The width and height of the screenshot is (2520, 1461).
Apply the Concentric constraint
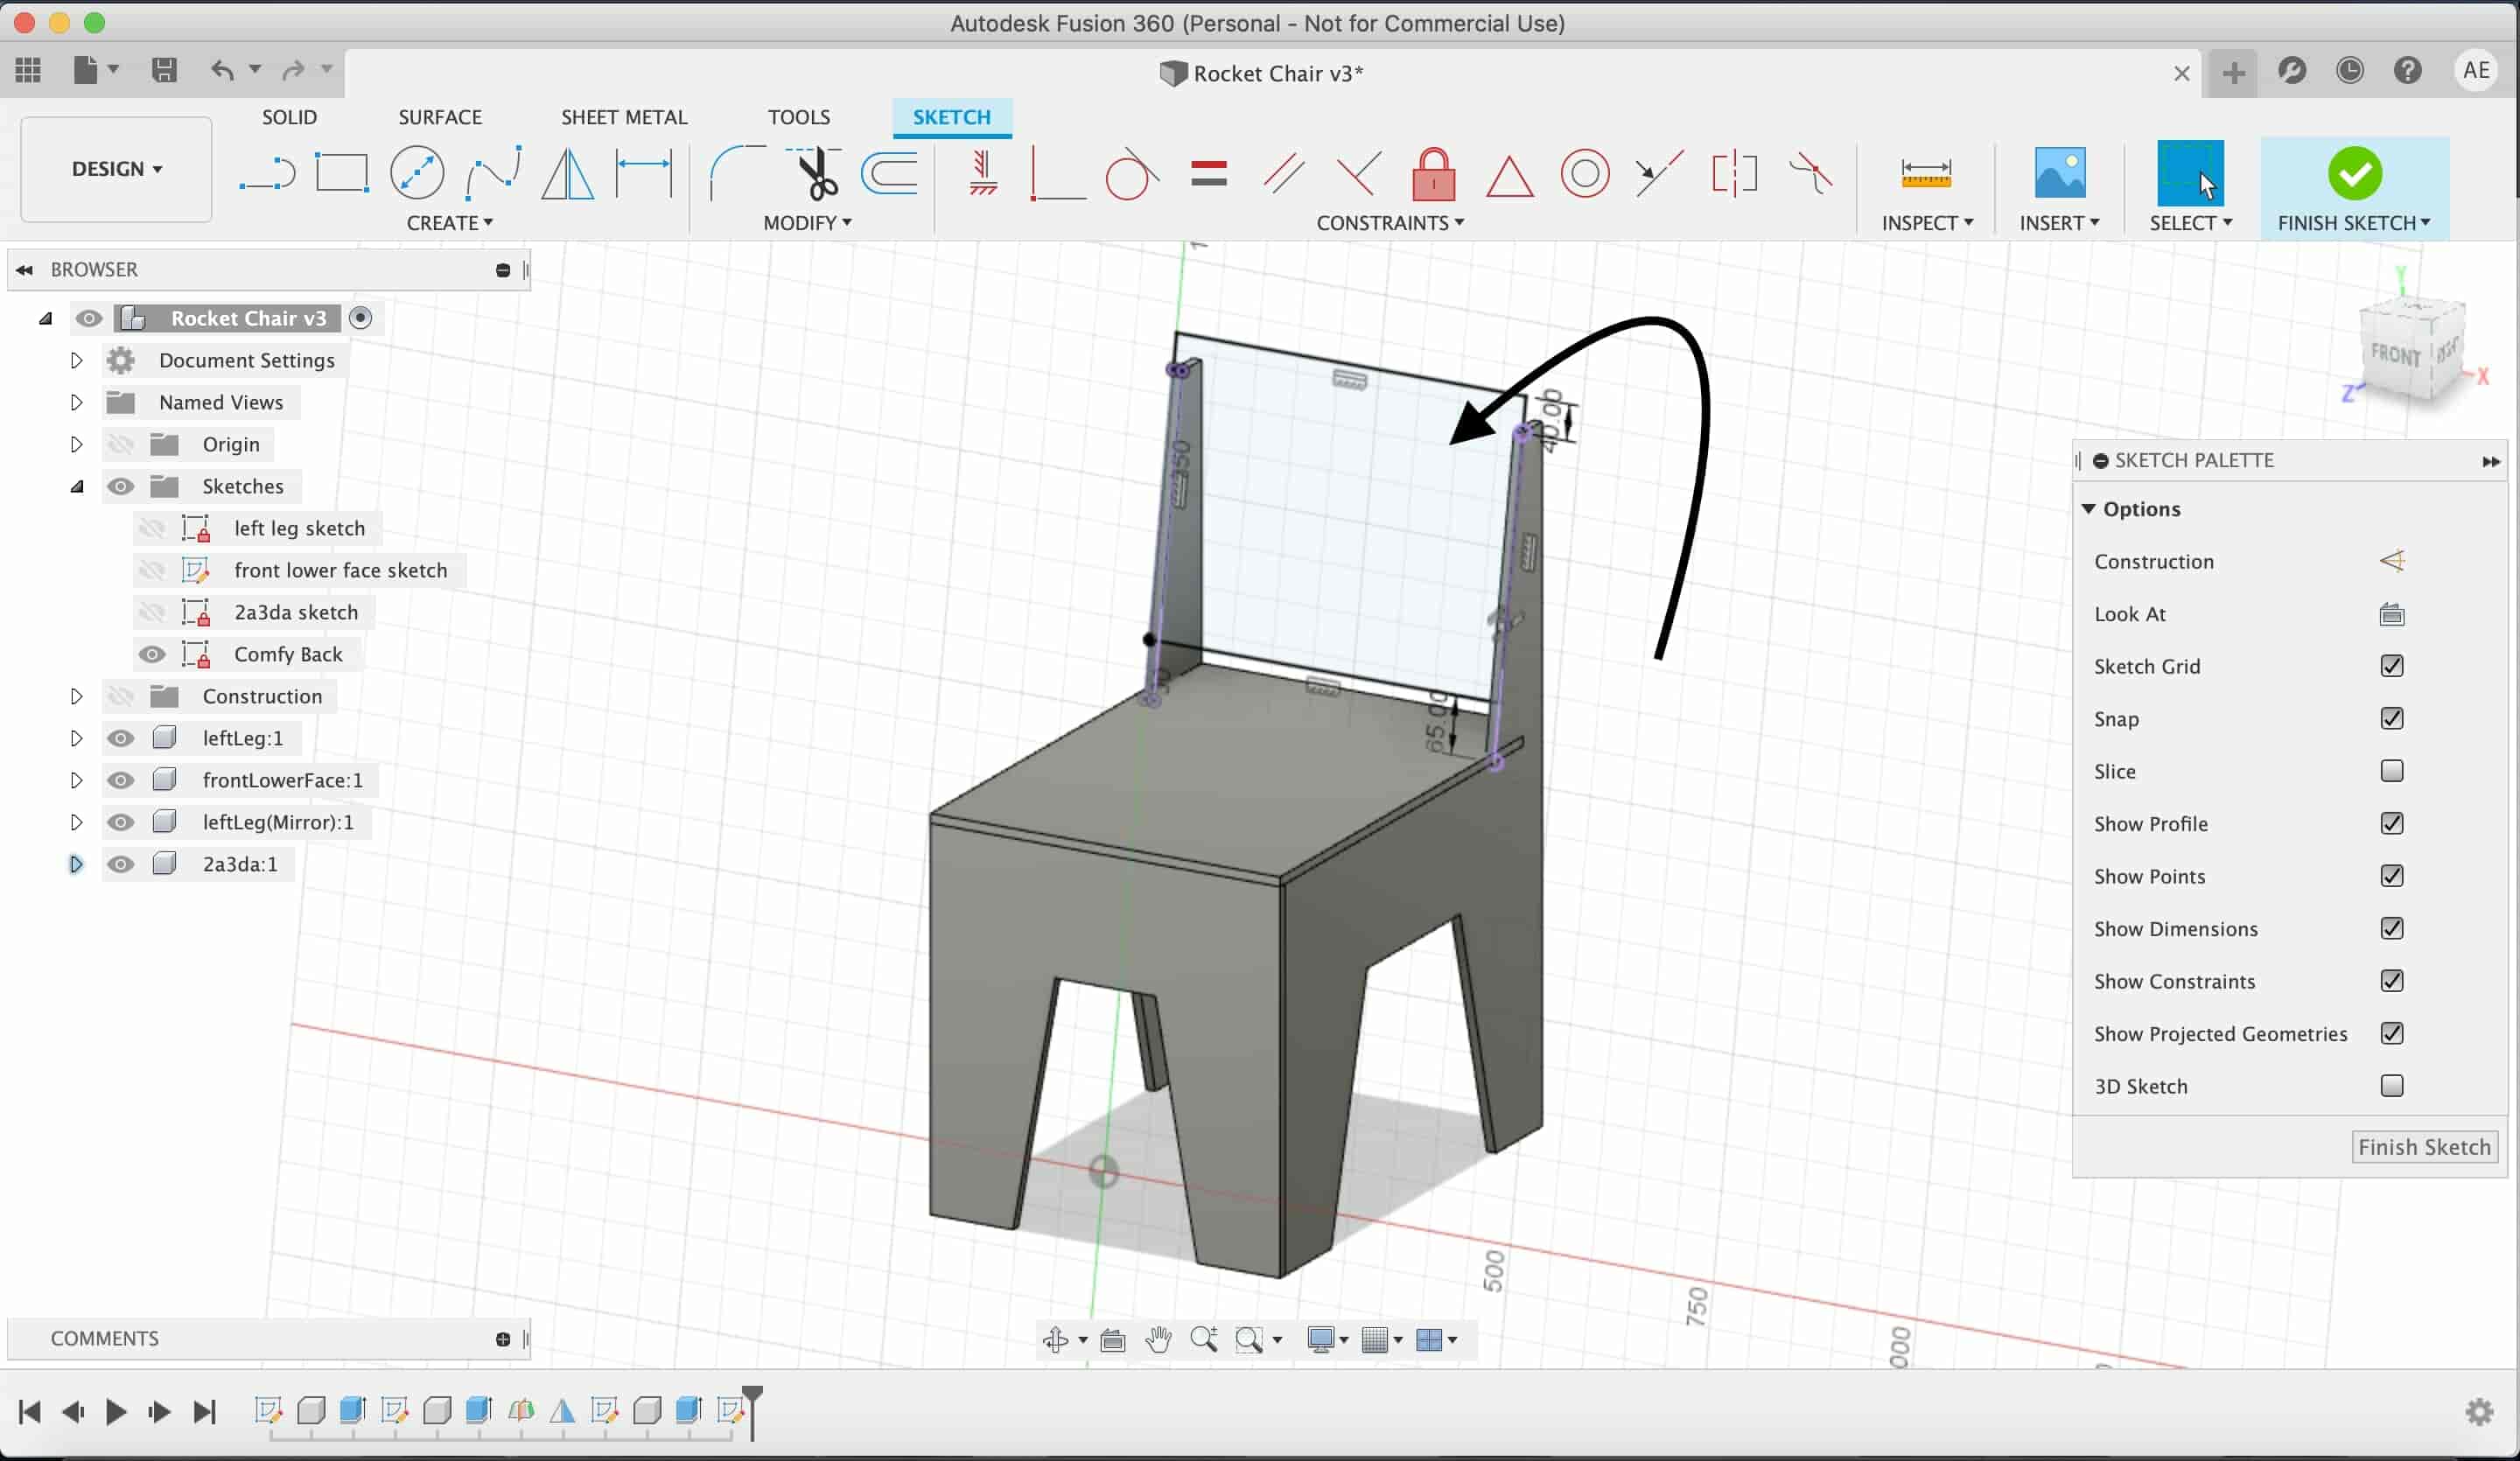click(x=1585, y=173)
